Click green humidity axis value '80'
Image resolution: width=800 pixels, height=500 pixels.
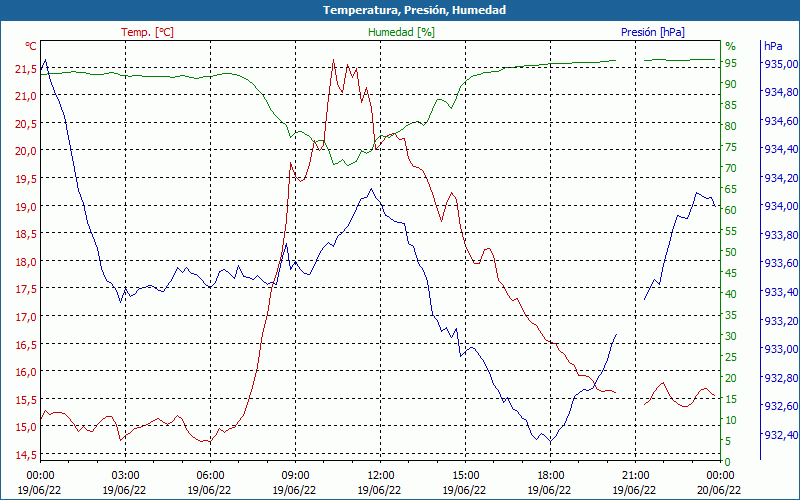[731, 126]
